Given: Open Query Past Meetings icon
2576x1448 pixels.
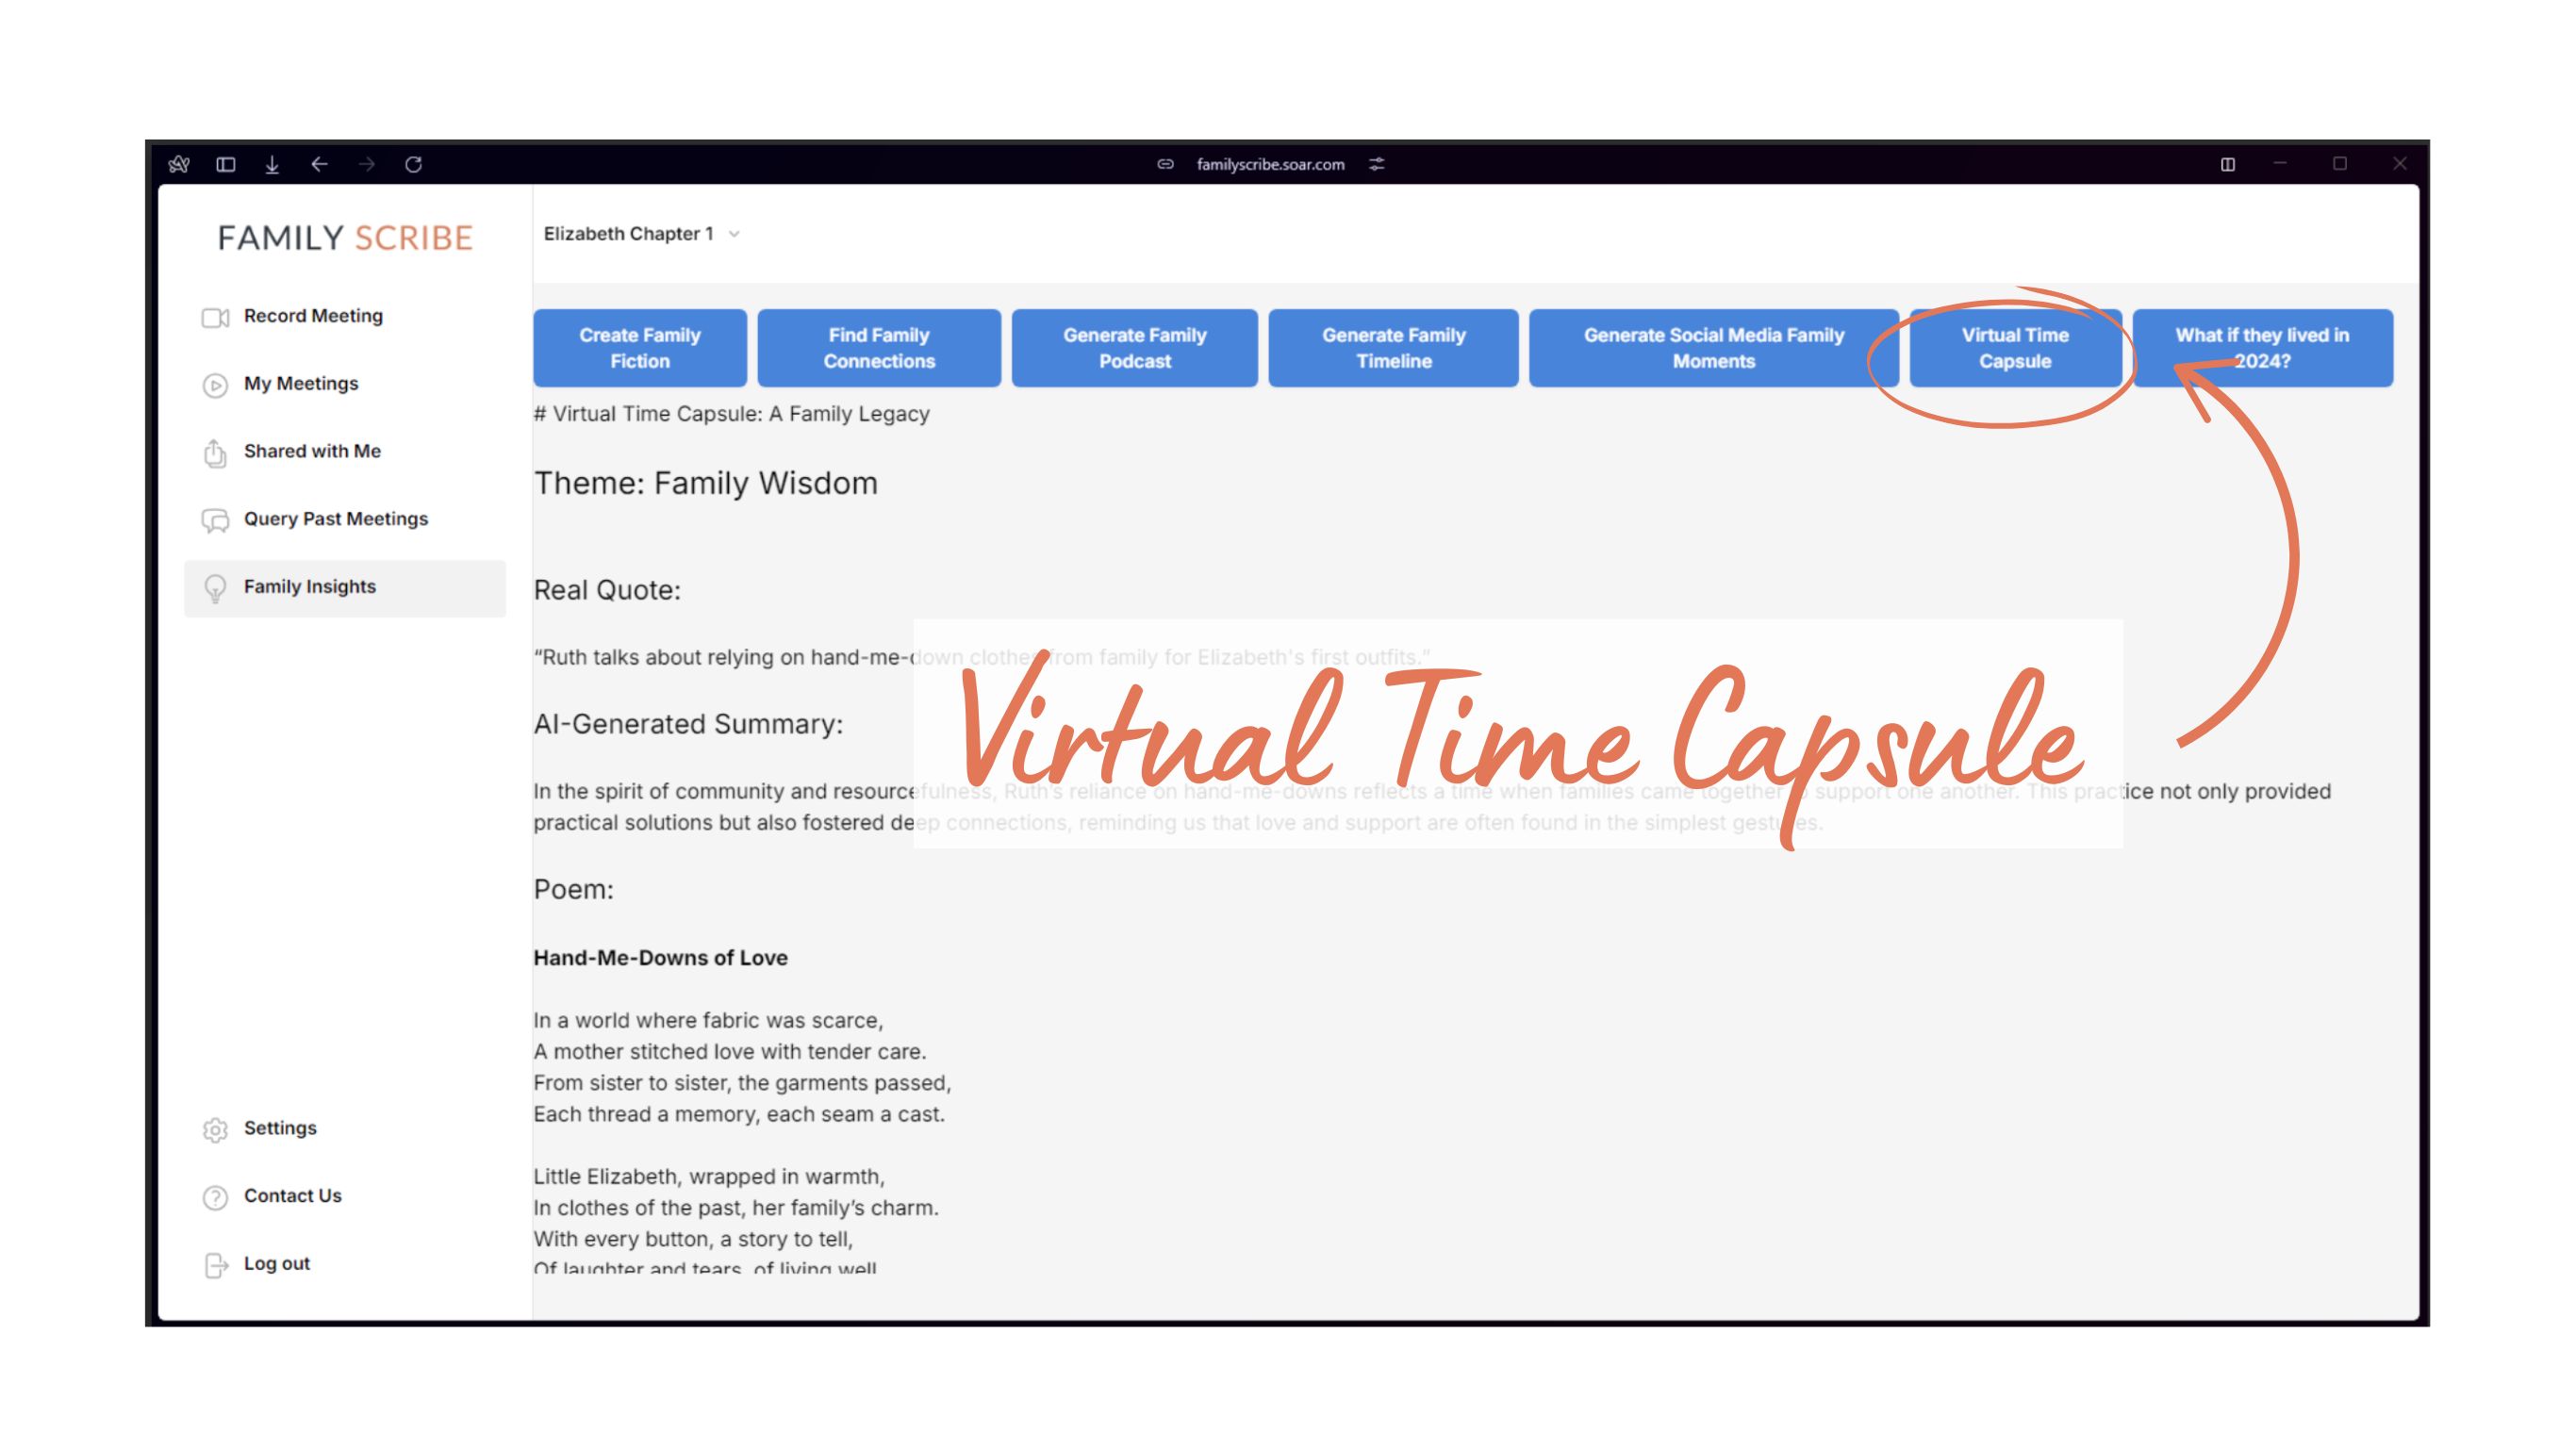Looking at the screenshot, I should (214, 518).
